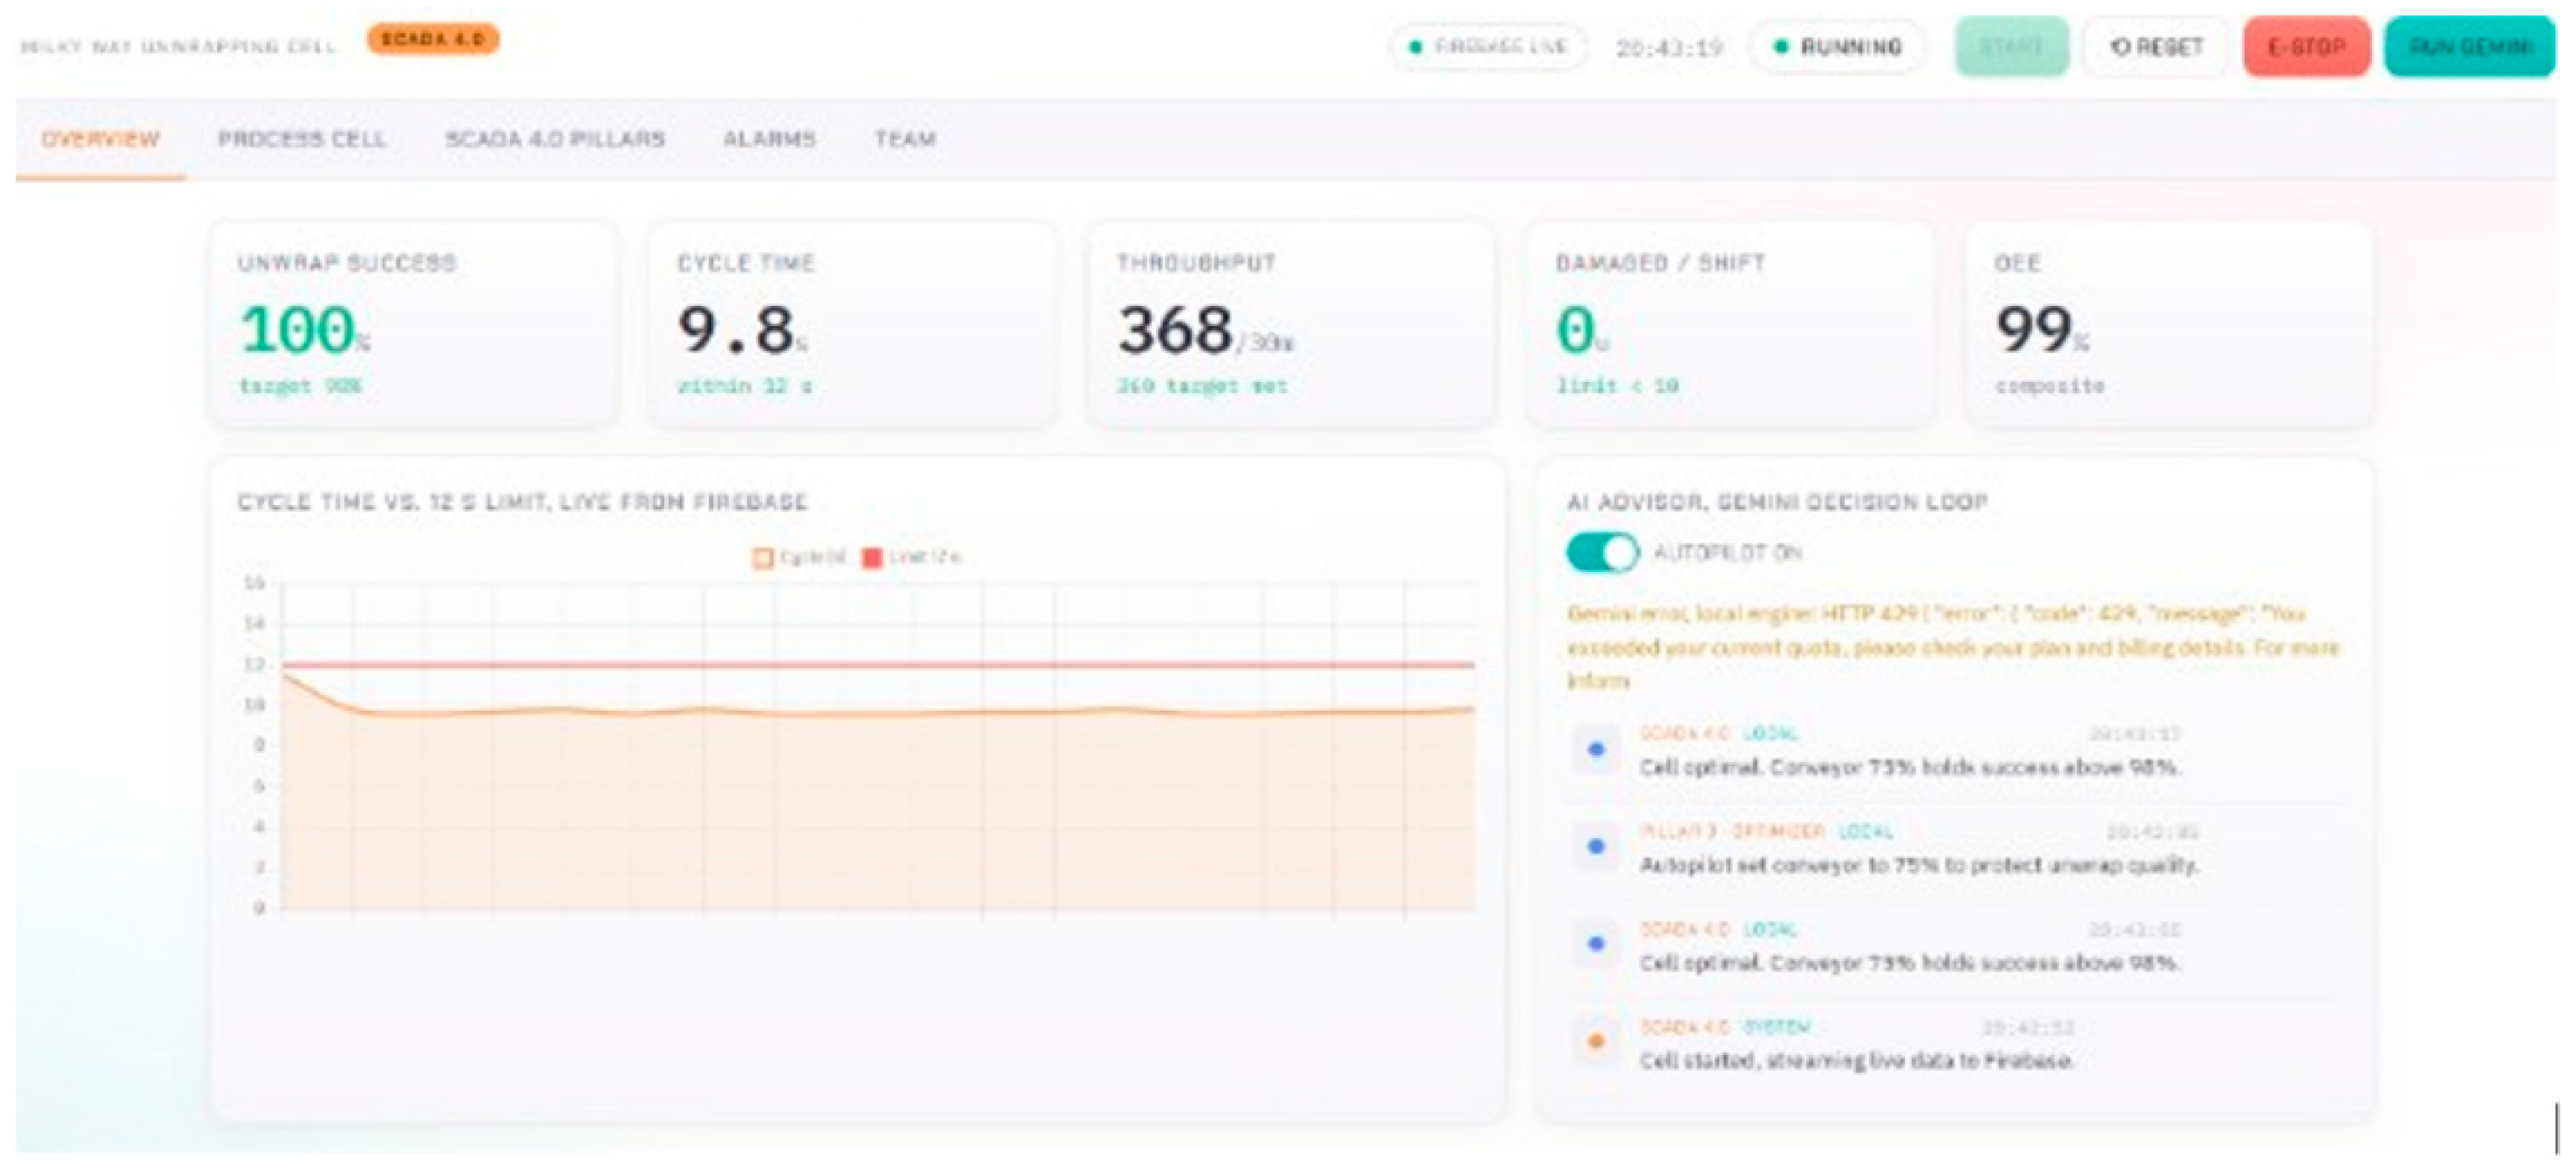Image resolution: width=2576 pixels, height=1171 pixels.
Task: Switch to SCADA 4.0 Pillars tab
Action: (x=555, y=139)
